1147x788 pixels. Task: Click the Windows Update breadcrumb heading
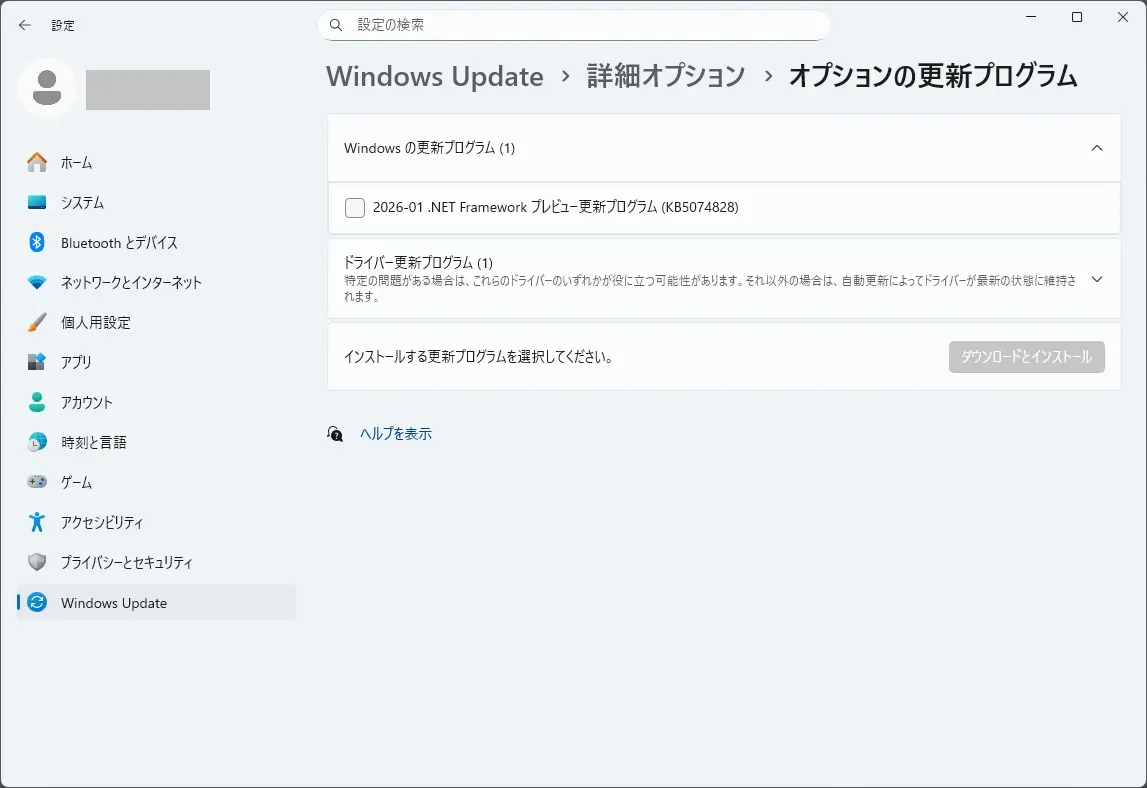pos(435,76)
